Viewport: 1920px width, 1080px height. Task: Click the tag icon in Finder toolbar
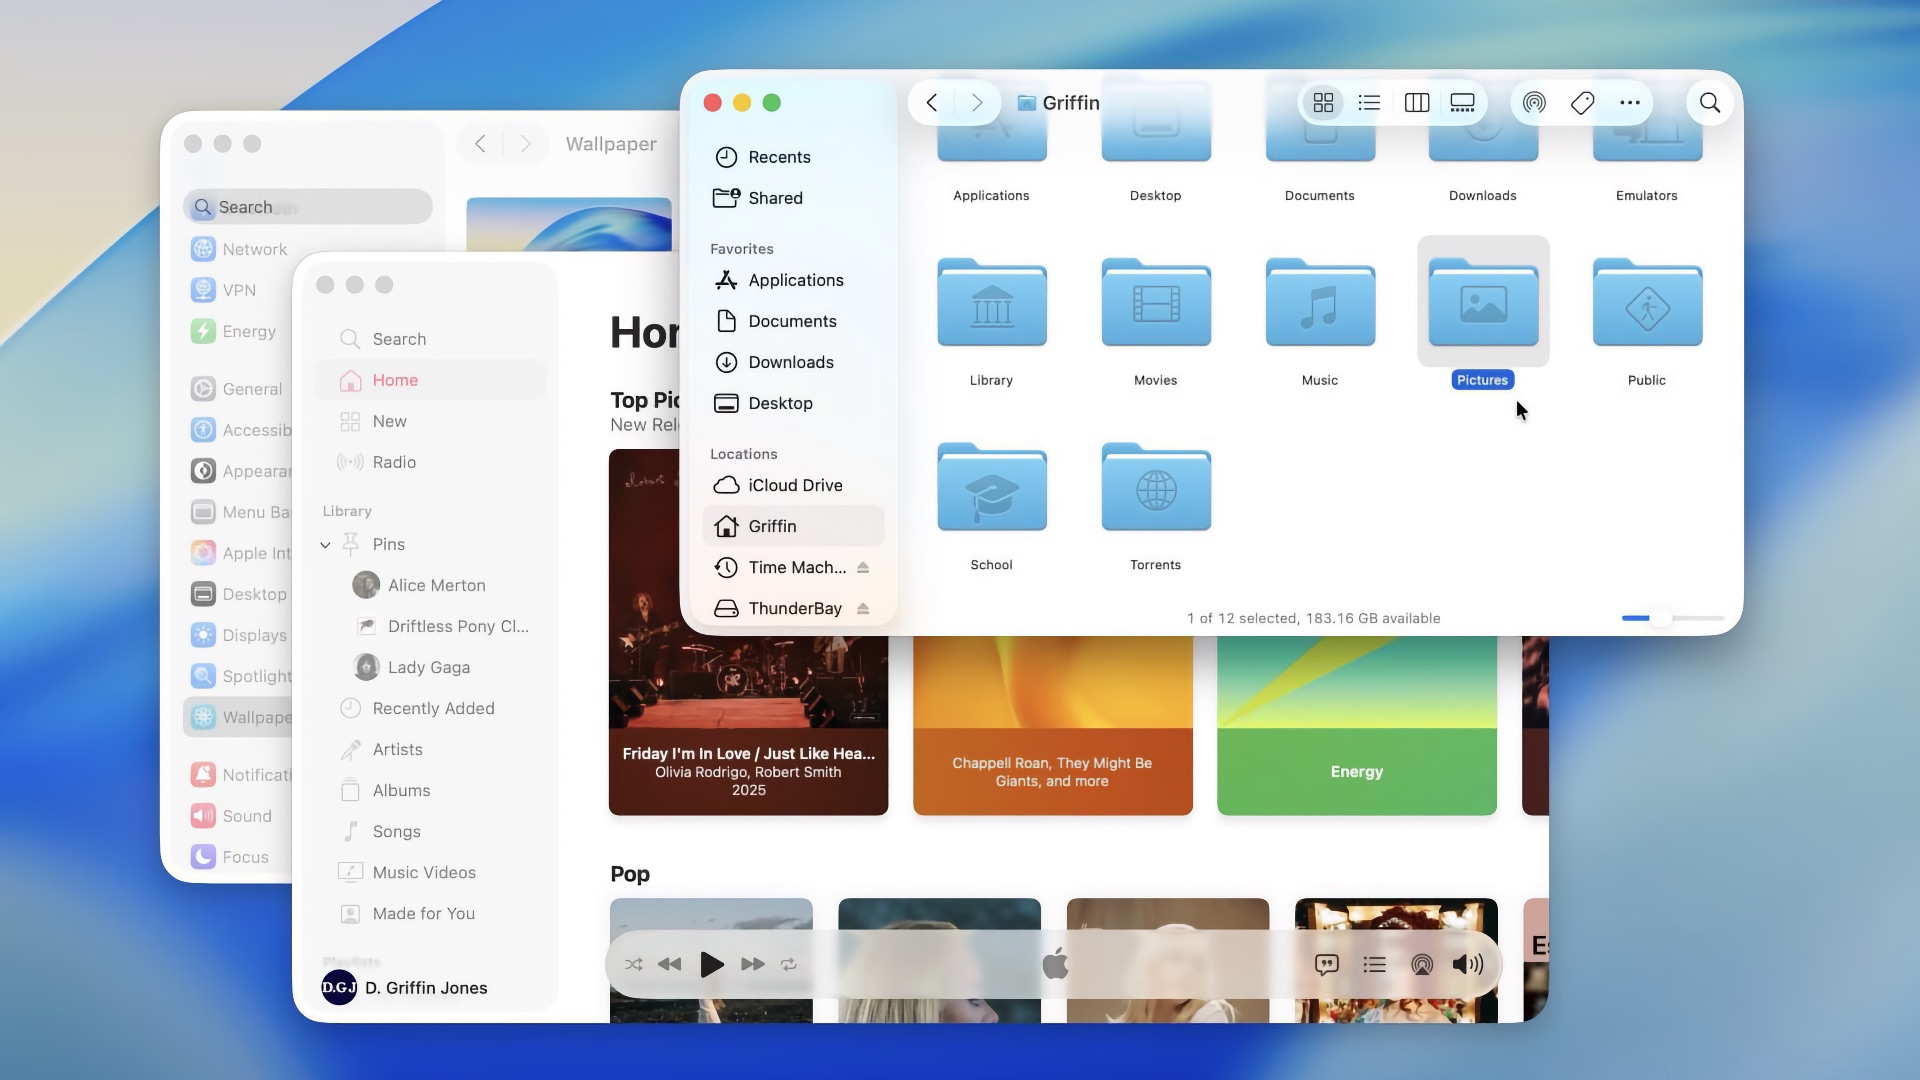point(1582,102)
